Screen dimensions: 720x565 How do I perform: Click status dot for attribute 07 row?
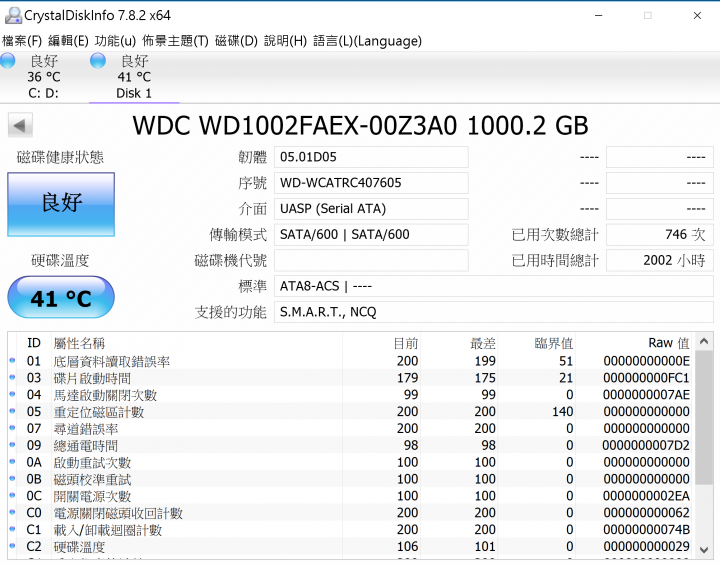point(12,428)
